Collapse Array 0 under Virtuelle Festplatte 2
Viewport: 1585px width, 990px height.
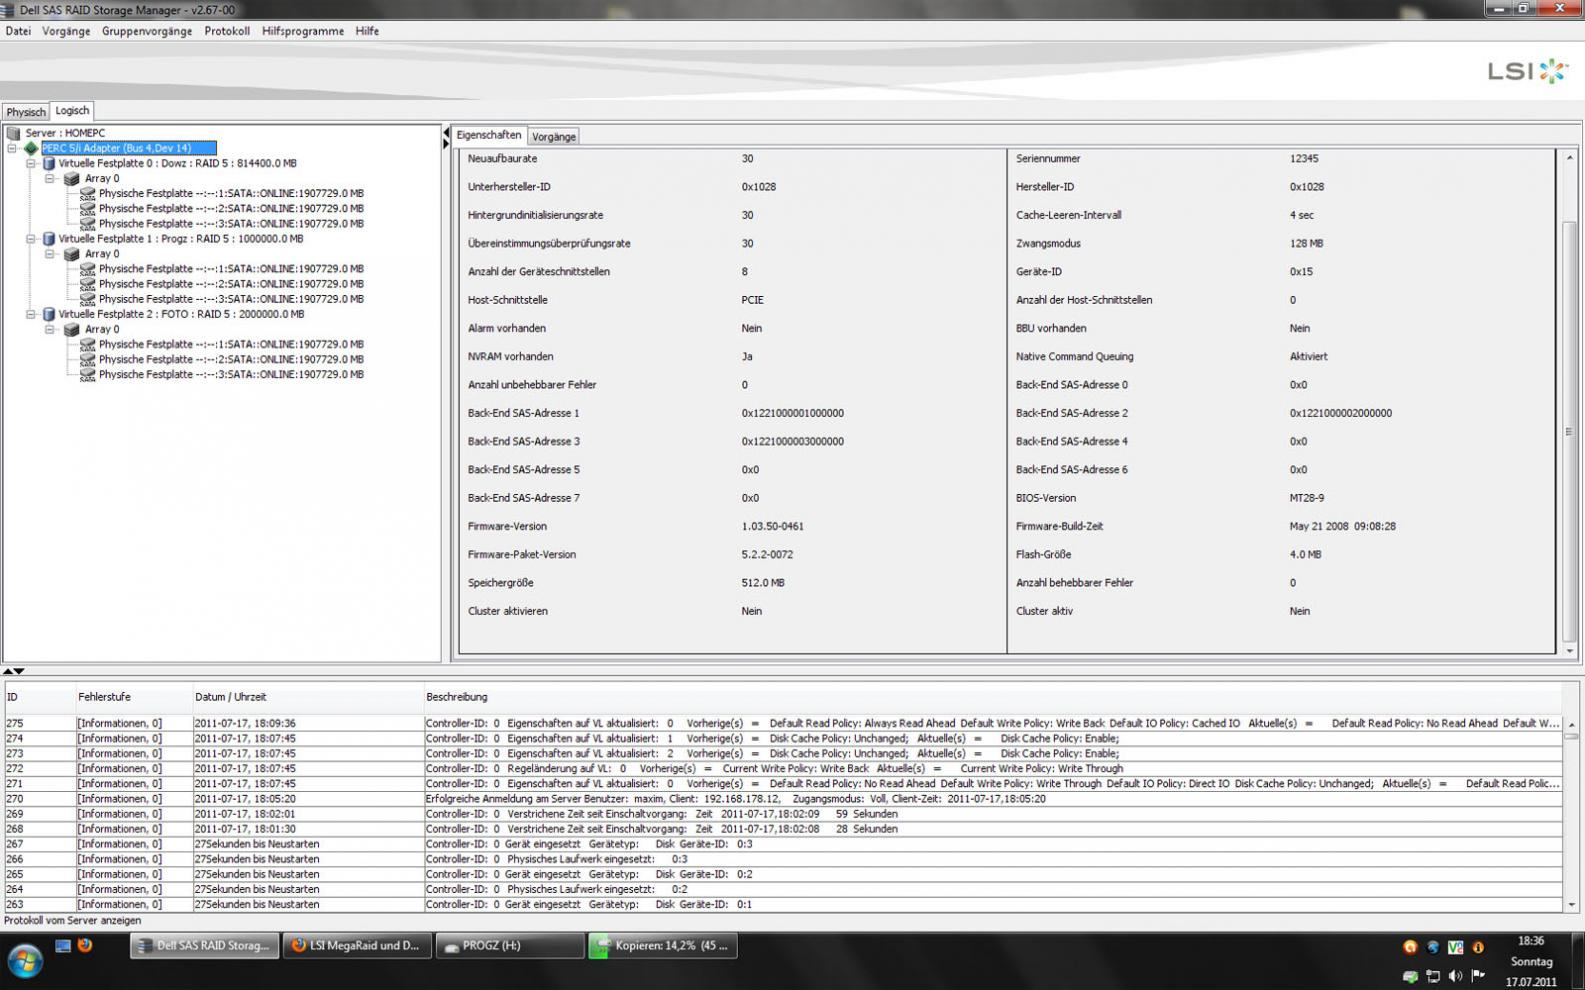click(50, 329)
